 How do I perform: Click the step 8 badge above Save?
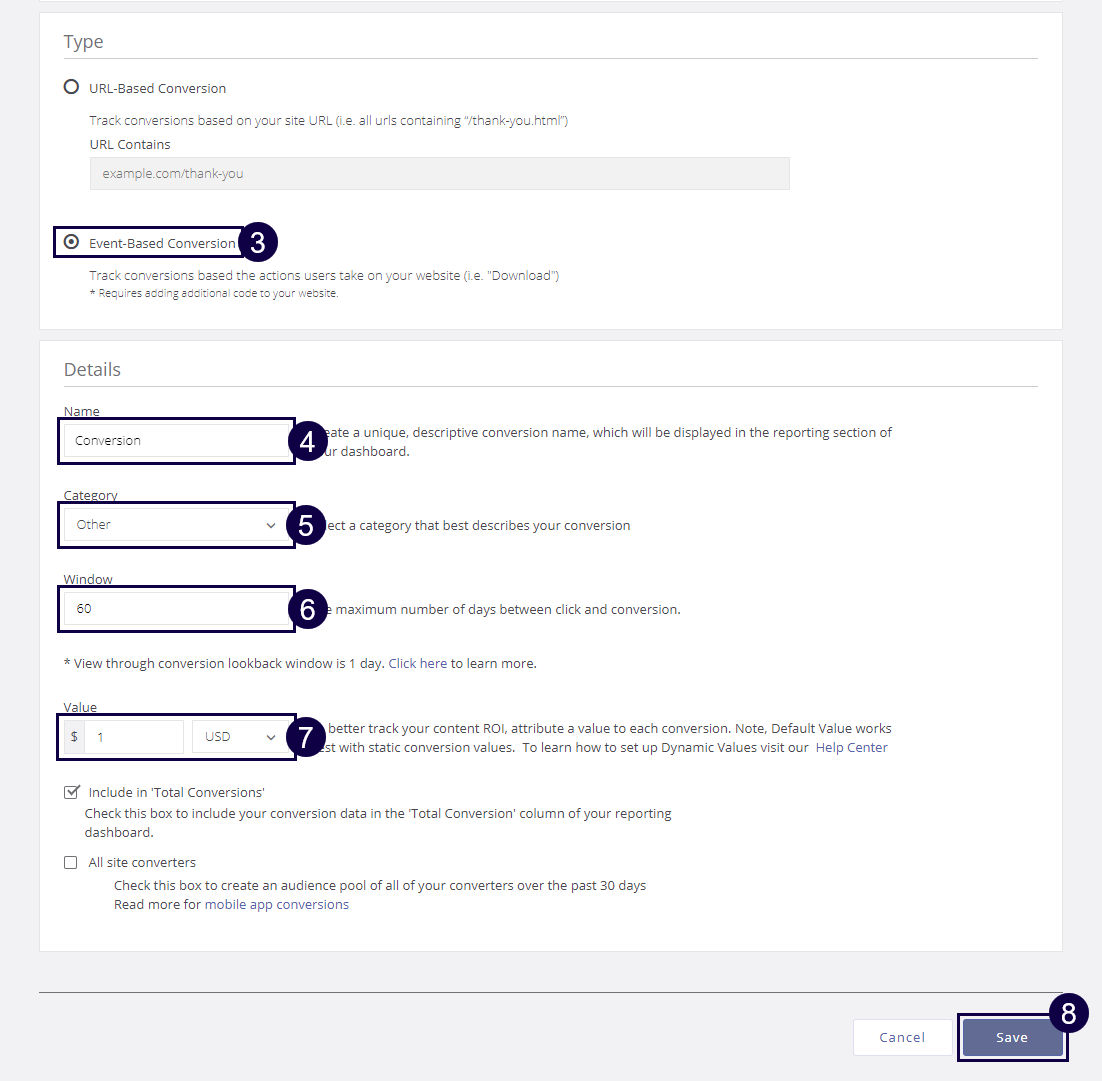(x=1068, y=1014)
